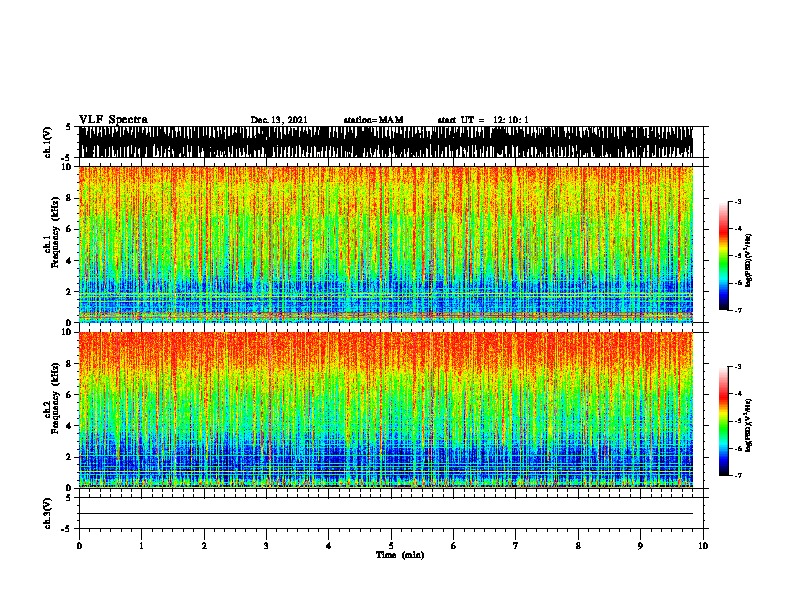The width and height of the screenshot is (792, 612).
Task: Click the color scale bar beside ch.2 spectrogram
Action: point(724,421)
